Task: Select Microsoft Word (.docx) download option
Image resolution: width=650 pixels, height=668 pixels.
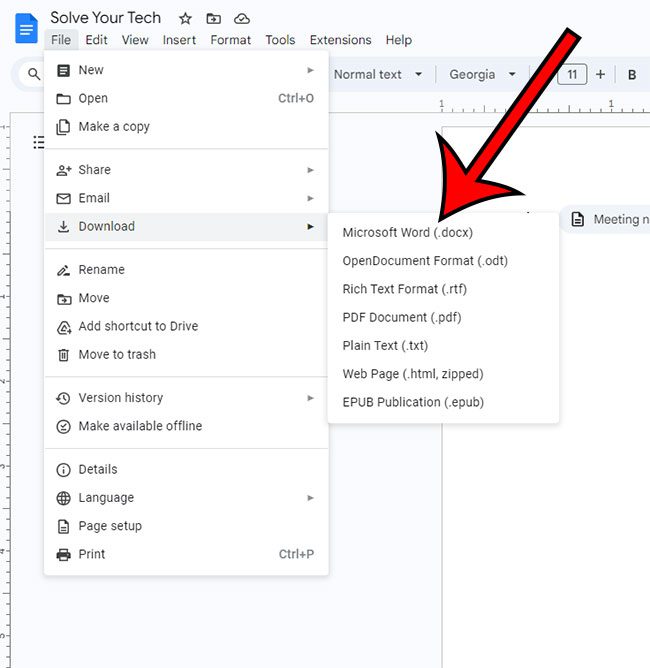Action: click(x=408, y=233)
